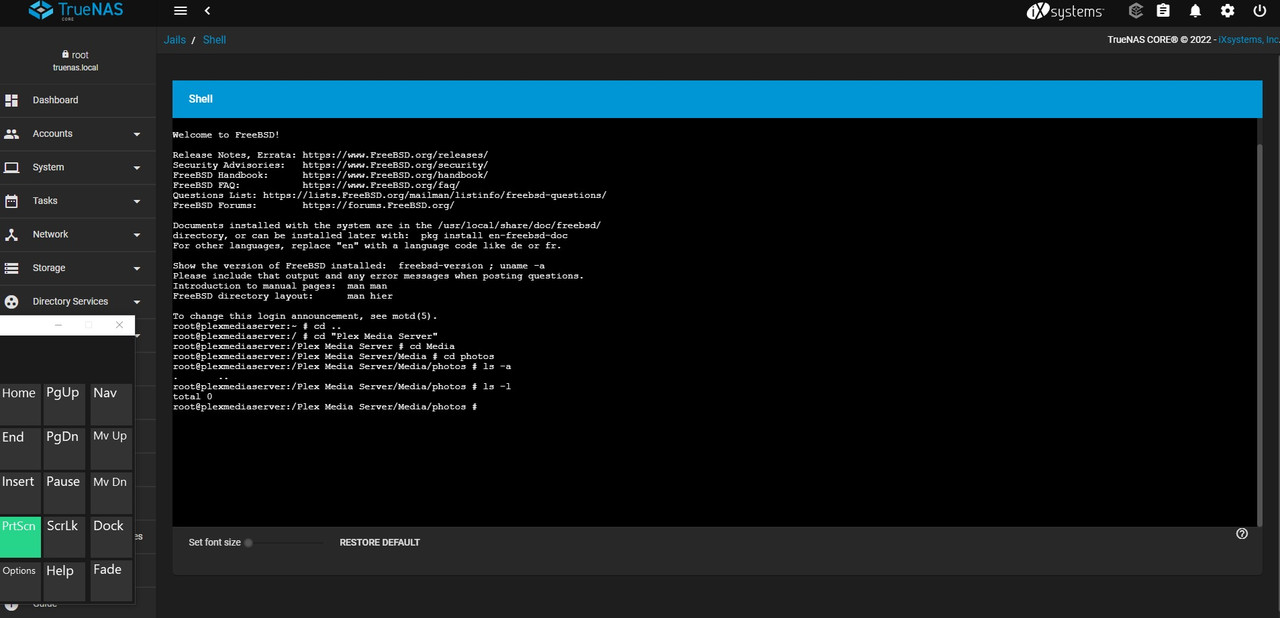This screenshot has width=1280, height=618.
Task: Click the power icon in the top bar
Action: (x=1259, y=11)
